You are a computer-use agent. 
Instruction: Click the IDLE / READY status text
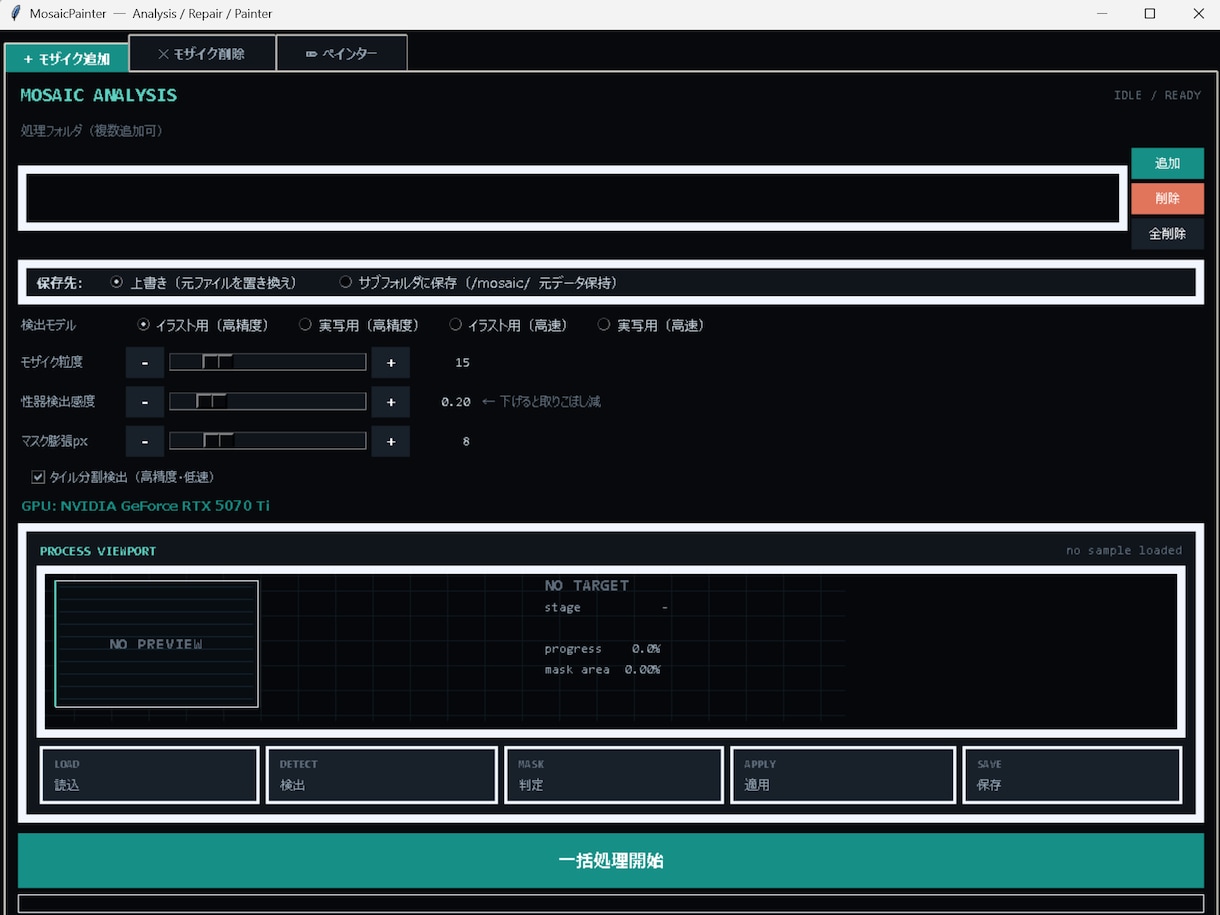[1157, 96]
